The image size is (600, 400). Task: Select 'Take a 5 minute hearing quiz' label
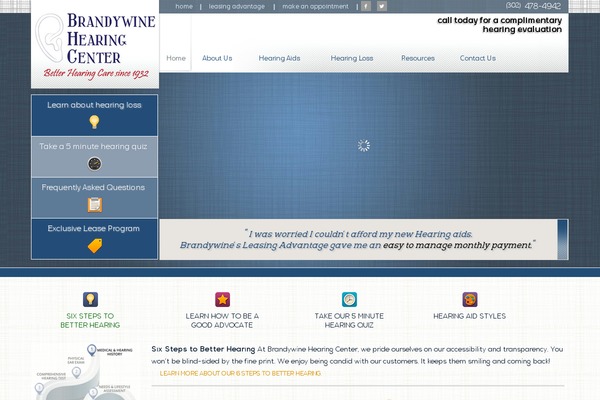pyautogui.click(x=93, y=146)
